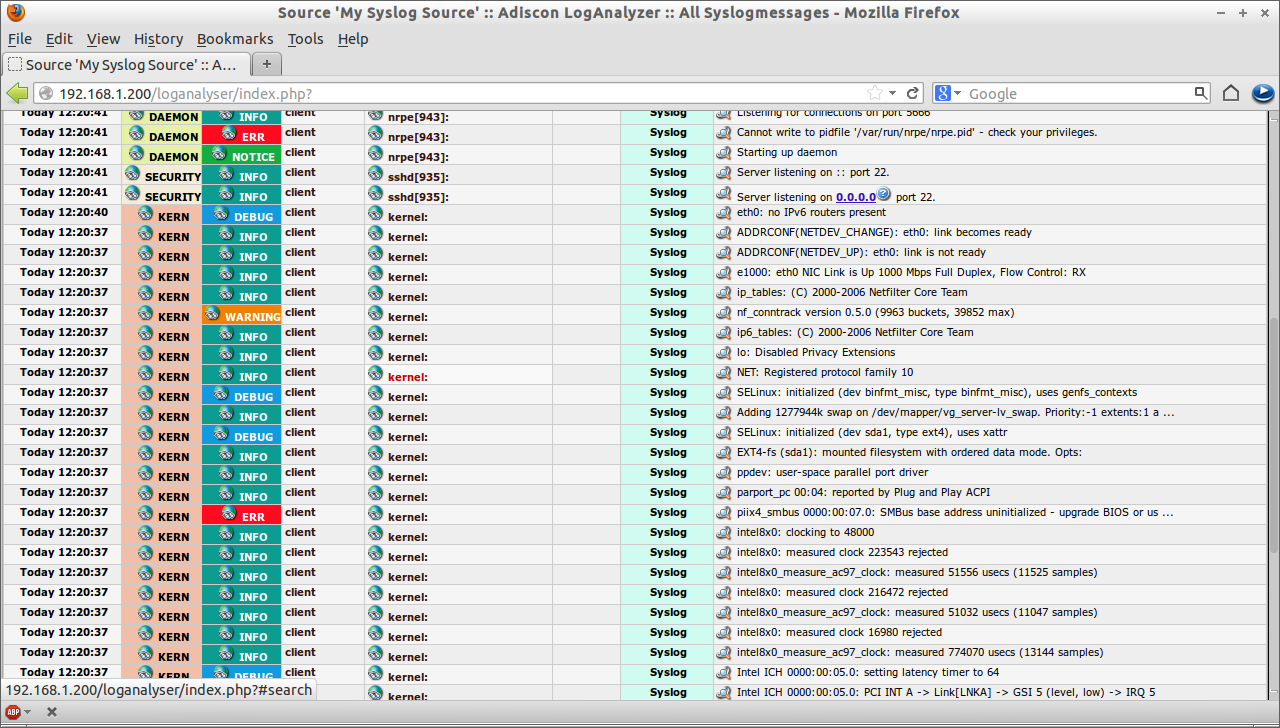The height and width of the screenshot is (728, 1280).
Task: Click ERR badge icon in the piix4_smbus row
Action: [x=229, y=514]
